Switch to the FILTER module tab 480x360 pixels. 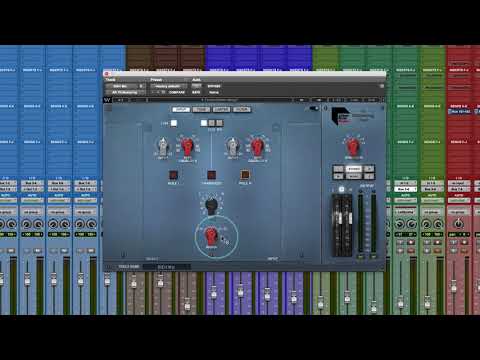click(242, 109)
